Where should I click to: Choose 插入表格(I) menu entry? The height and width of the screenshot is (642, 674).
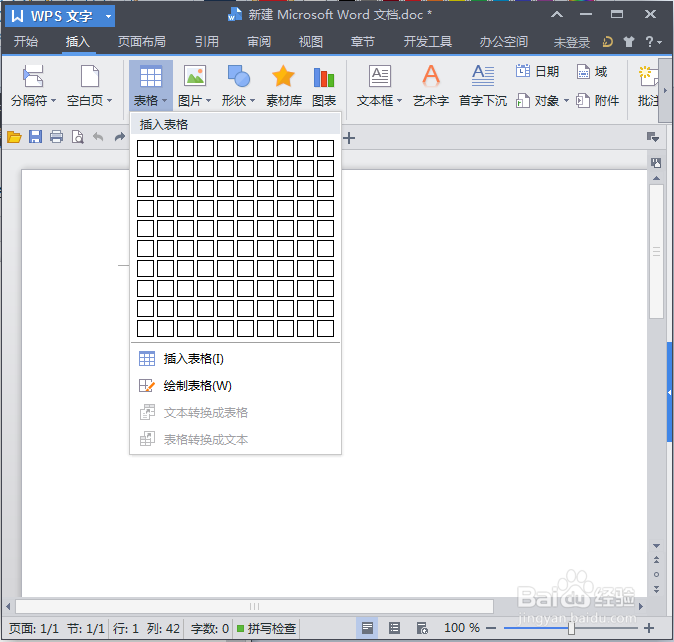point(236,359)
